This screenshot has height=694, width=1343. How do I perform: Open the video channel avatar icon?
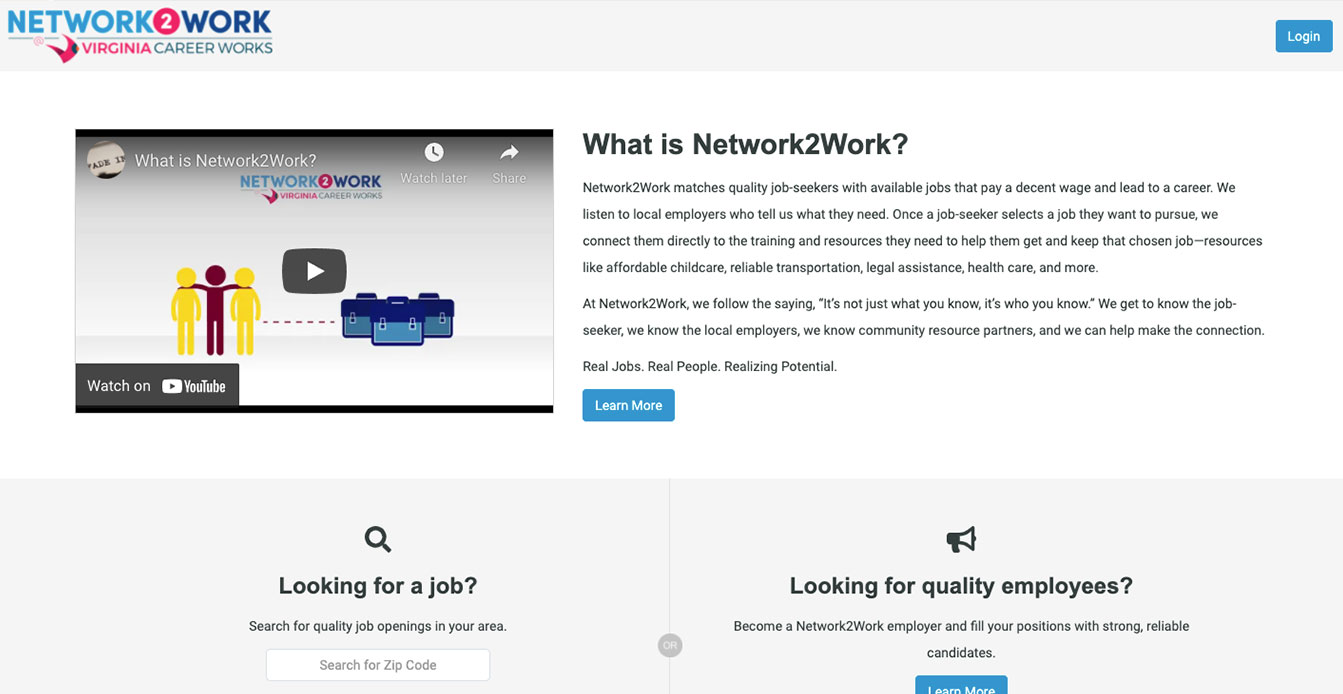106,160
